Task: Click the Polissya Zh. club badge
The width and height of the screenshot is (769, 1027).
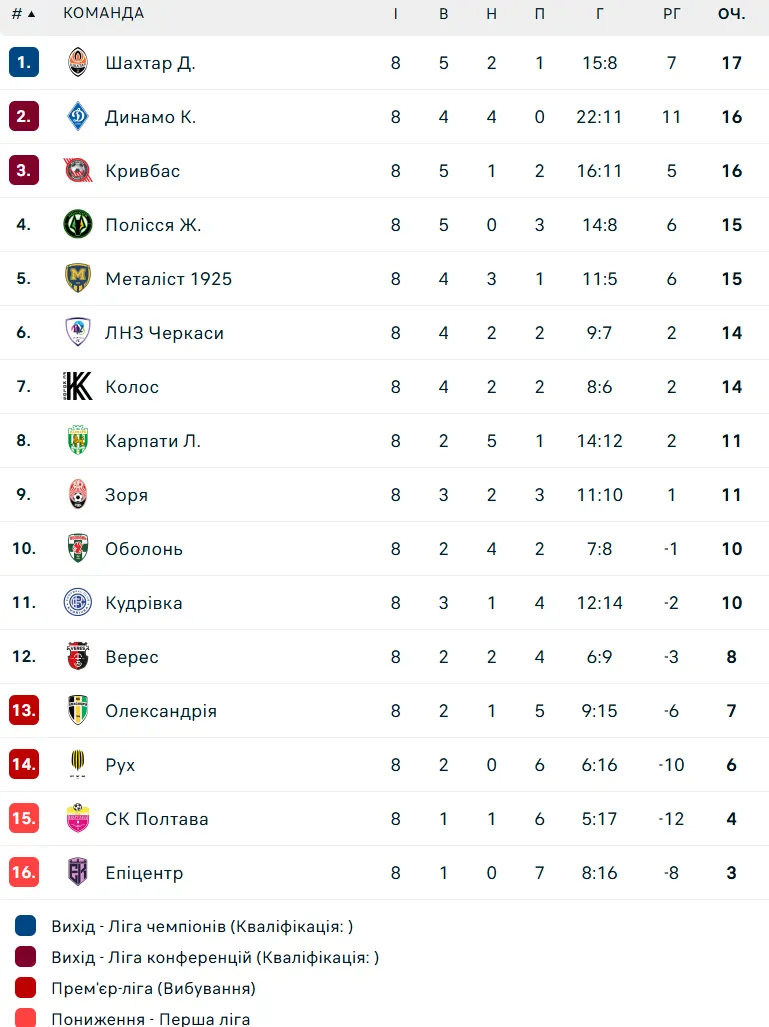Action: [78, 225]
